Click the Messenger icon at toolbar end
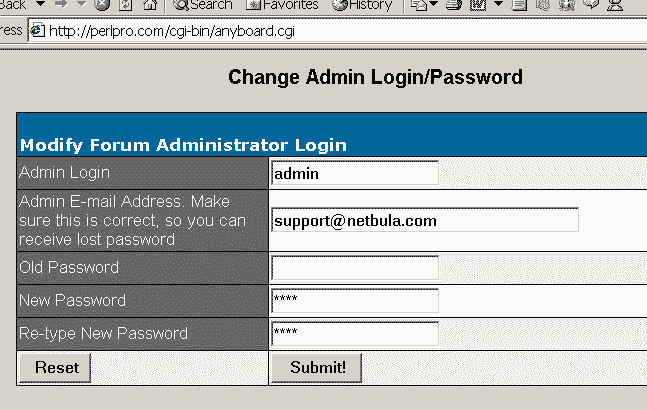 pos(614,5)
